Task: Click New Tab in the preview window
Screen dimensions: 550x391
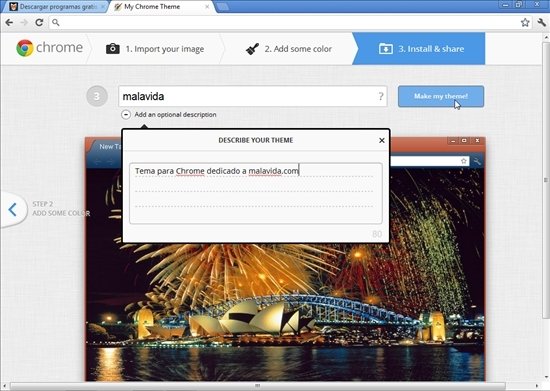Action: pyautogui.click(x=109, y=147)
